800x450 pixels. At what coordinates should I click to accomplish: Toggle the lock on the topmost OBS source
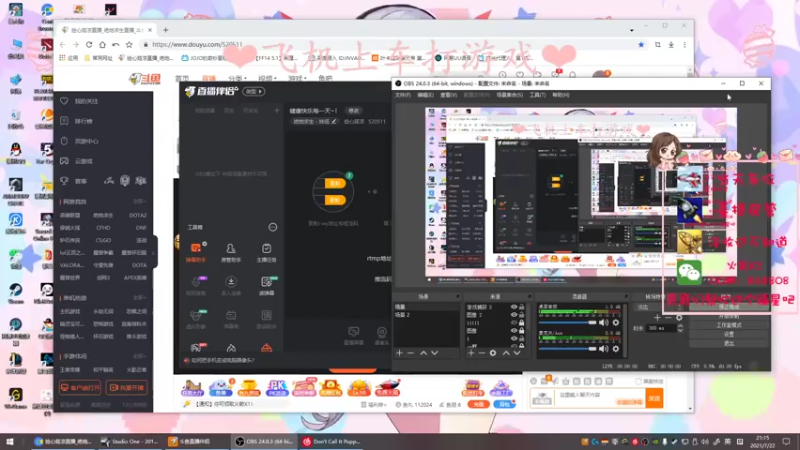(x=521, y=307)
